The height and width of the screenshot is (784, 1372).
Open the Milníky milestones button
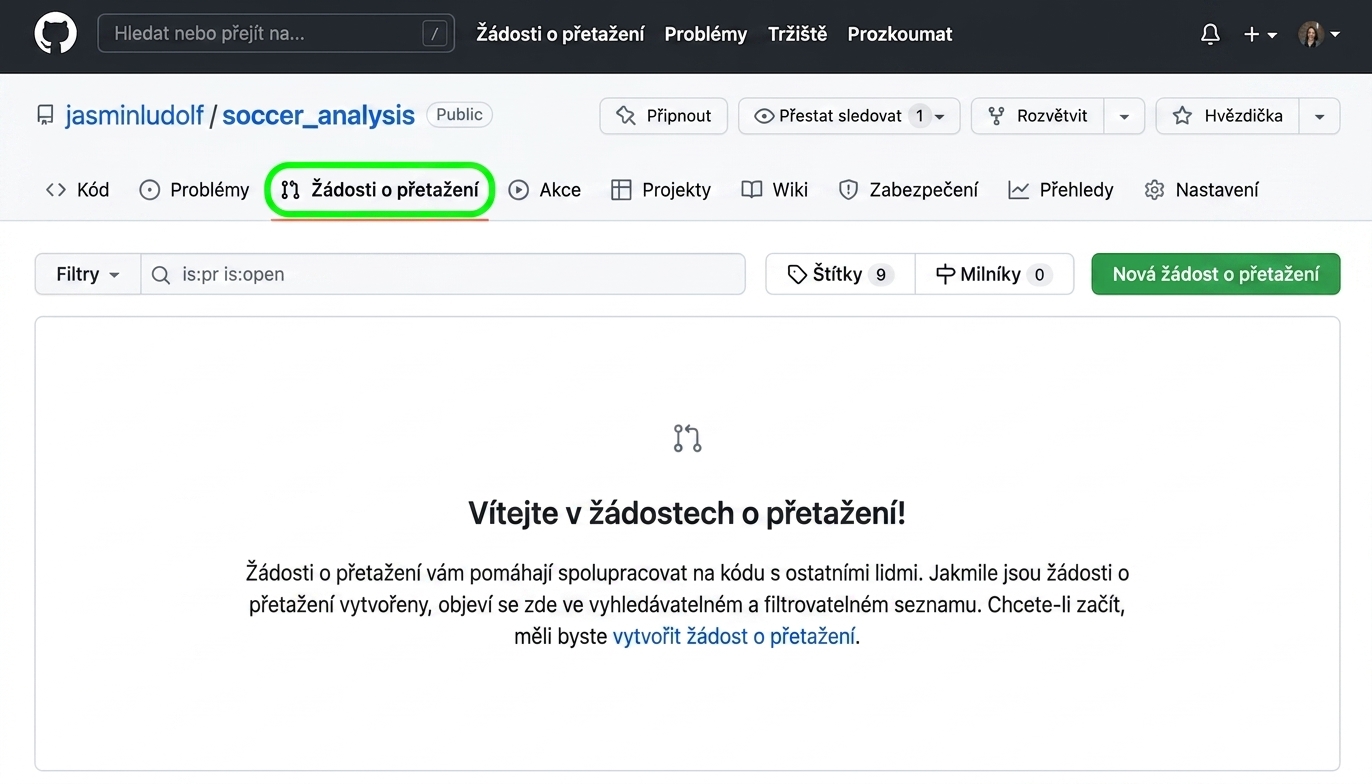(x=994, y=274)
